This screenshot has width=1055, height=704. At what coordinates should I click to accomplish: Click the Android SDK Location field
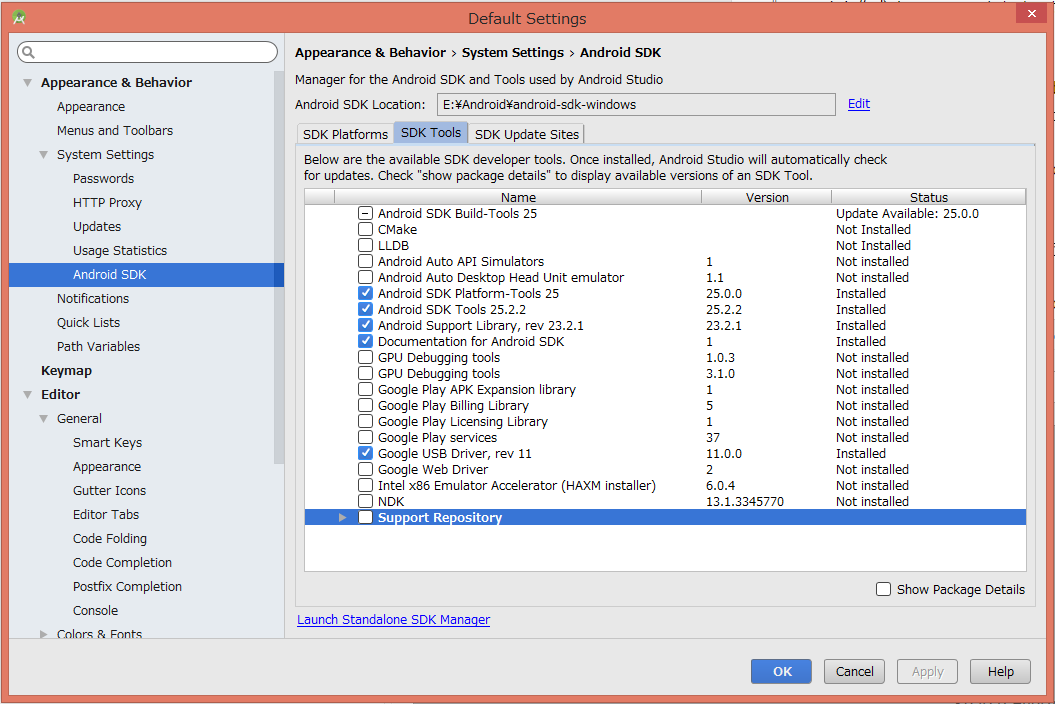tap(636, 104)
